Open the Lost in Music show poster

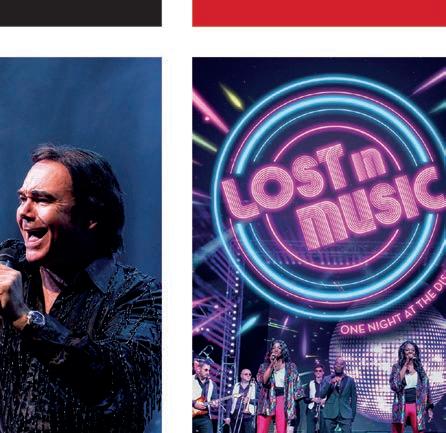point(319,245)
